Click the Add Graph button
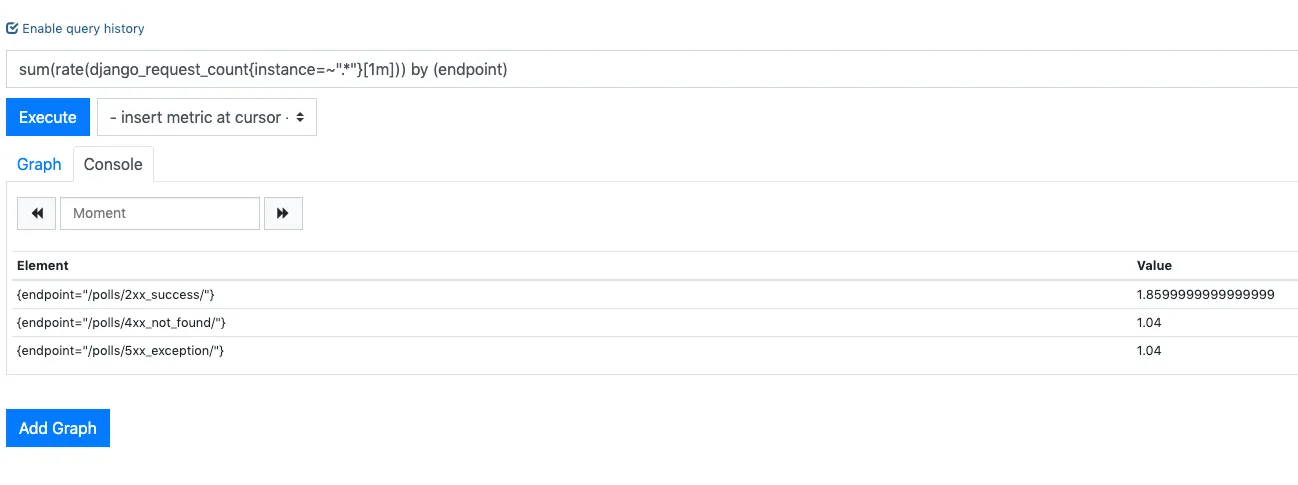The height and width of the screenshot is (485, 1298). (58, 428)
